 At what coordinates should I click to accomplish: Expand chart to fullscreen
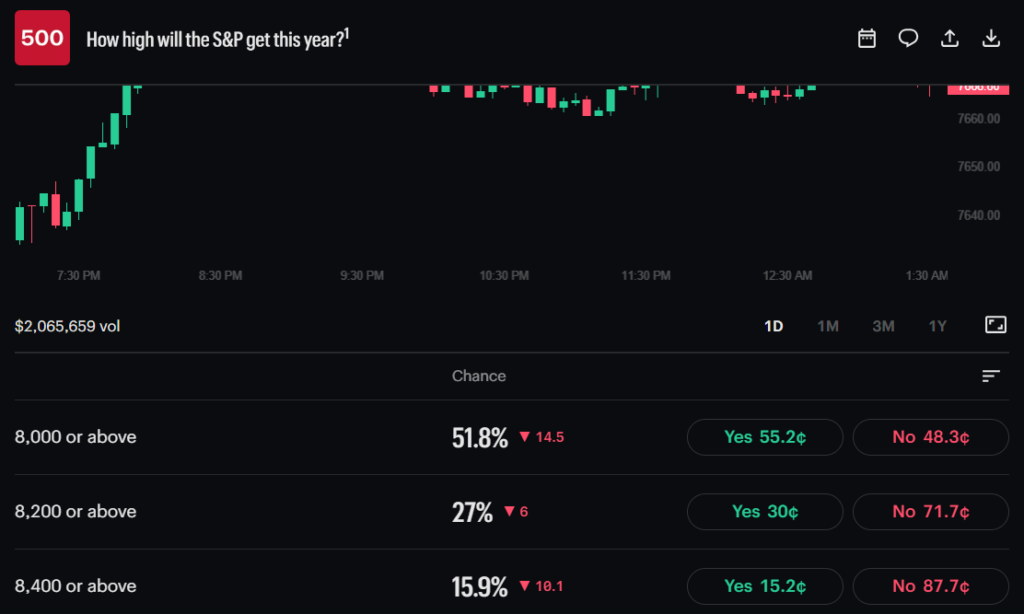click(995, 325)
